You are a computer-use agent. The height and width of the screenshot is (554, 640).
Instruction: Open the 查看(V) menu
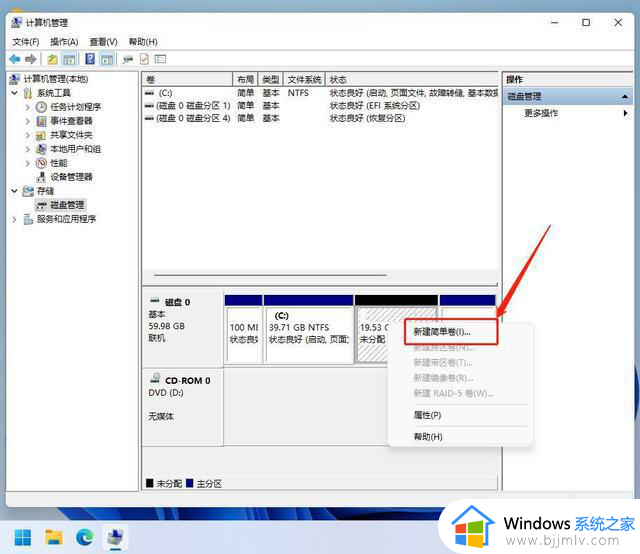click(103, 42)
